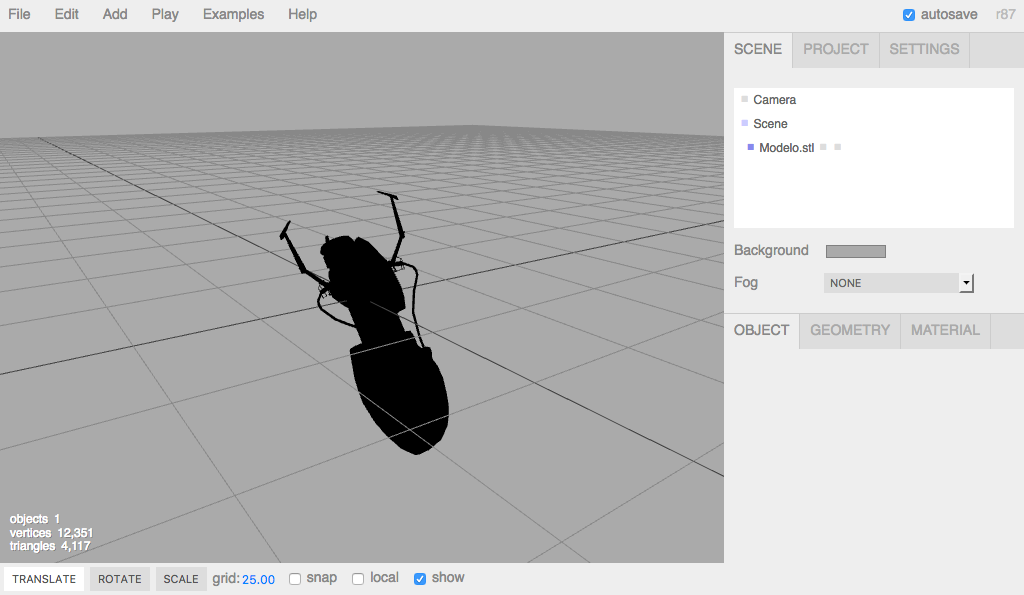Image resolution: width=1024 pixels, height=595 pixels.
Task: Click the Fog selector's arrow button
Action: tap(966, 283)
